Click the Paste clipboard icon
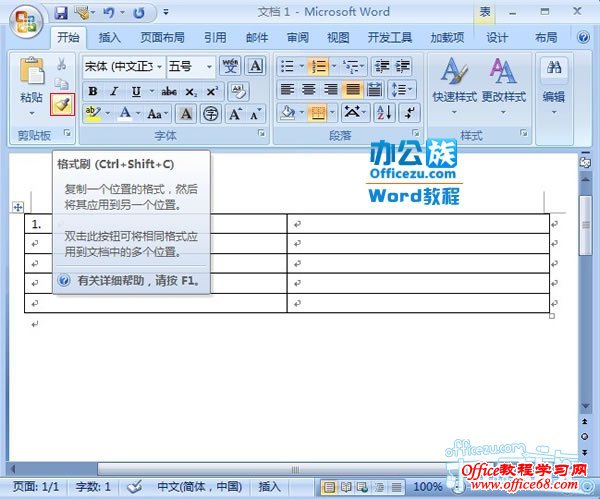This screenshot has width=600, height=499. 31,71
